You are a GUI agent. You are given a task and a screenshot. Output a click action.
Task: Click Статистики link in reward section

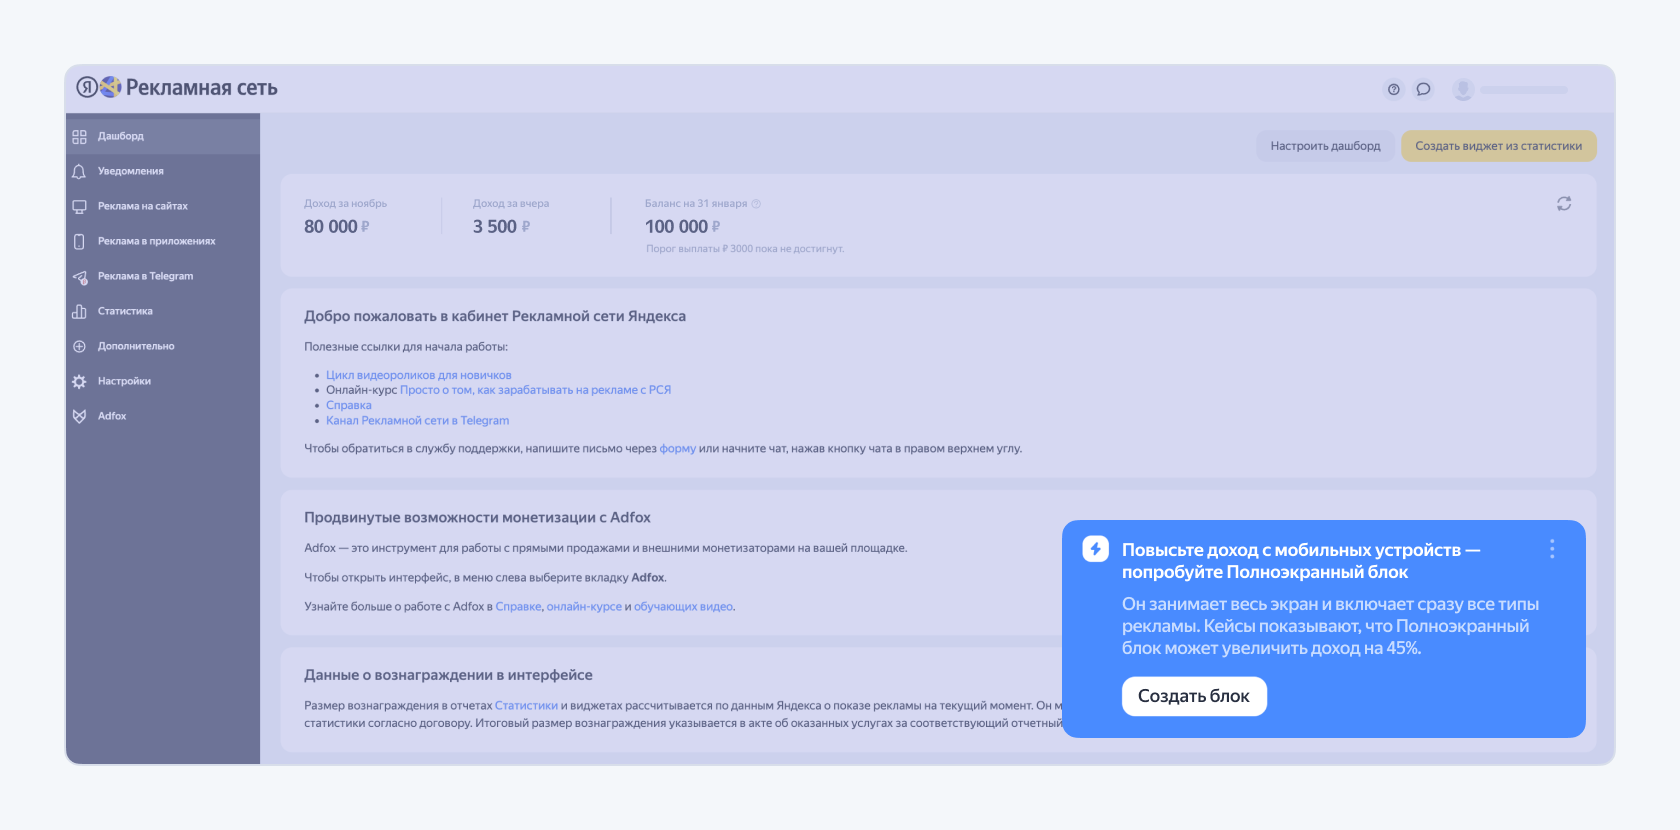pos(526,705)
